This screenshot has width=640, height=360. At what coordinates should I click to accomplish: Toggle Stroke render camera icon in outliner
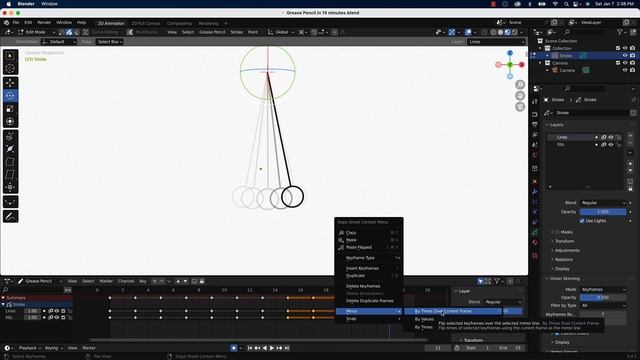[632, 56]
